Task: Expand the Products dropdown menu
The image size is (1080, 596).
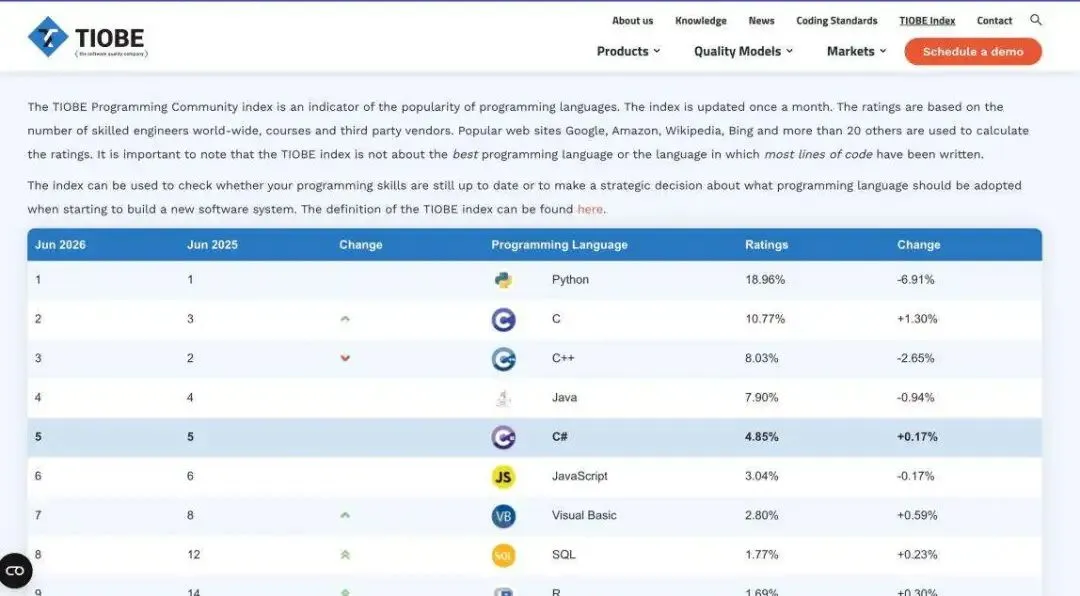Action: click(x=628, y=51)
